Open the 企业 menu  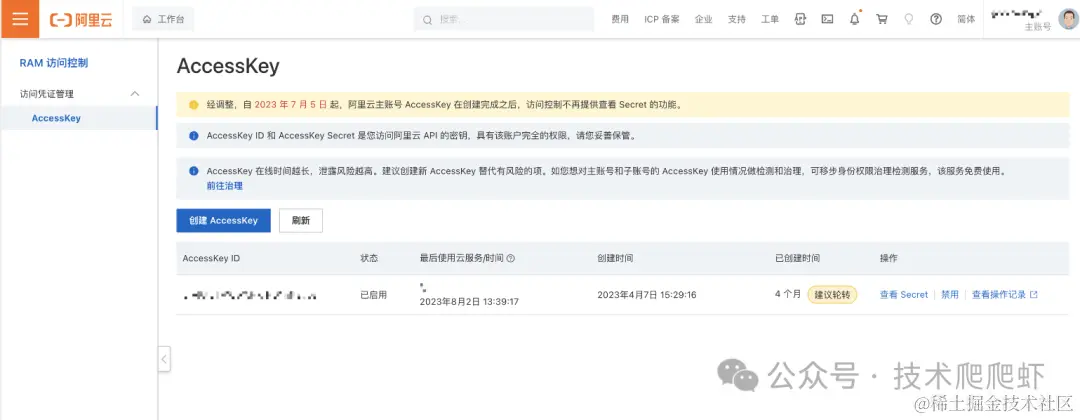[x=703, y=19]
